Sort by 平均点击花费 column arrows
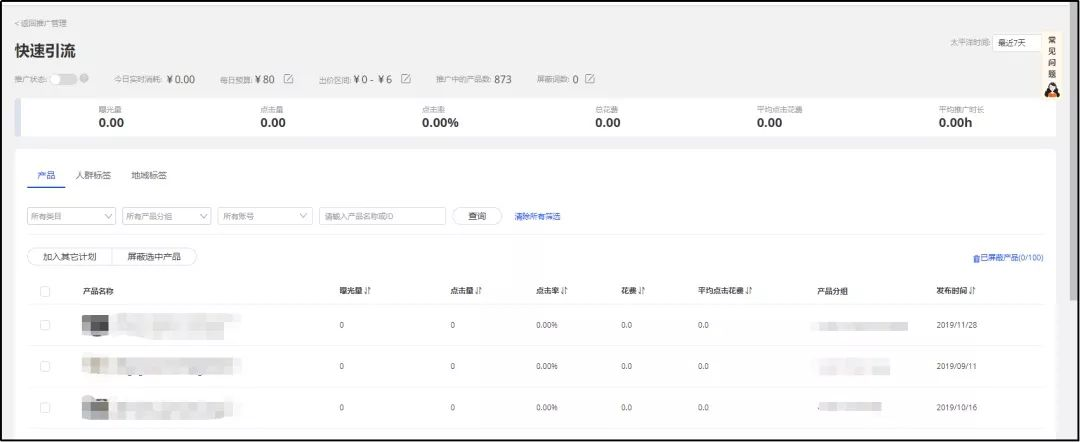 (x=749, y=291)
